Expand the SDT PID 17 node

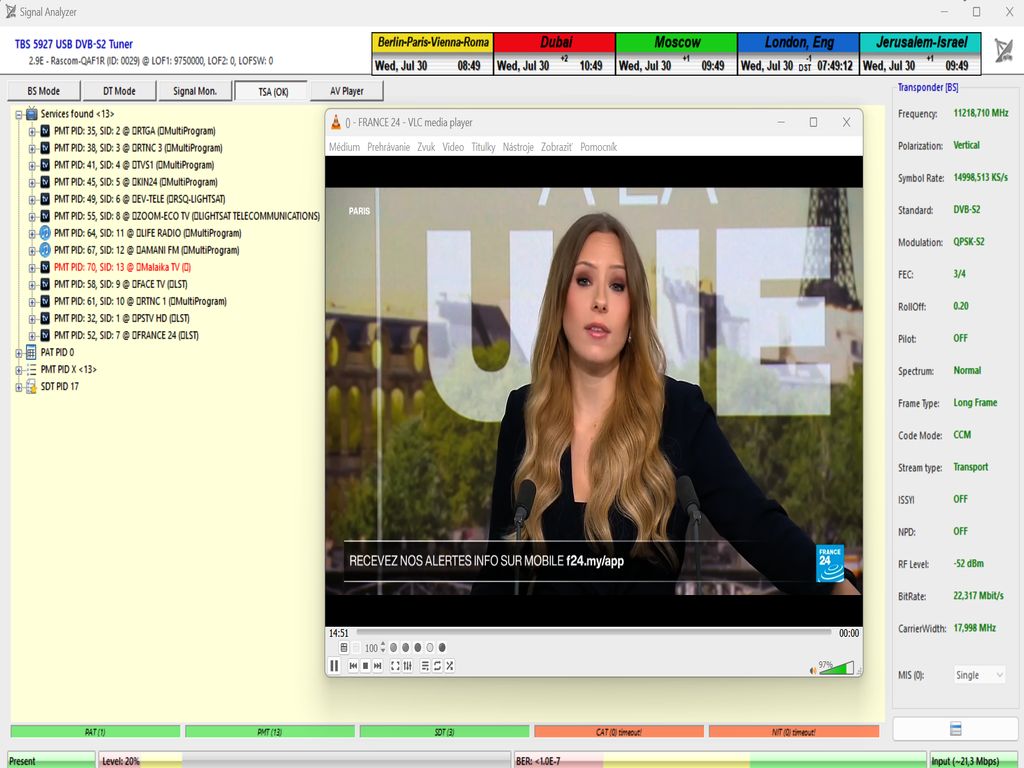pos(19,387)
